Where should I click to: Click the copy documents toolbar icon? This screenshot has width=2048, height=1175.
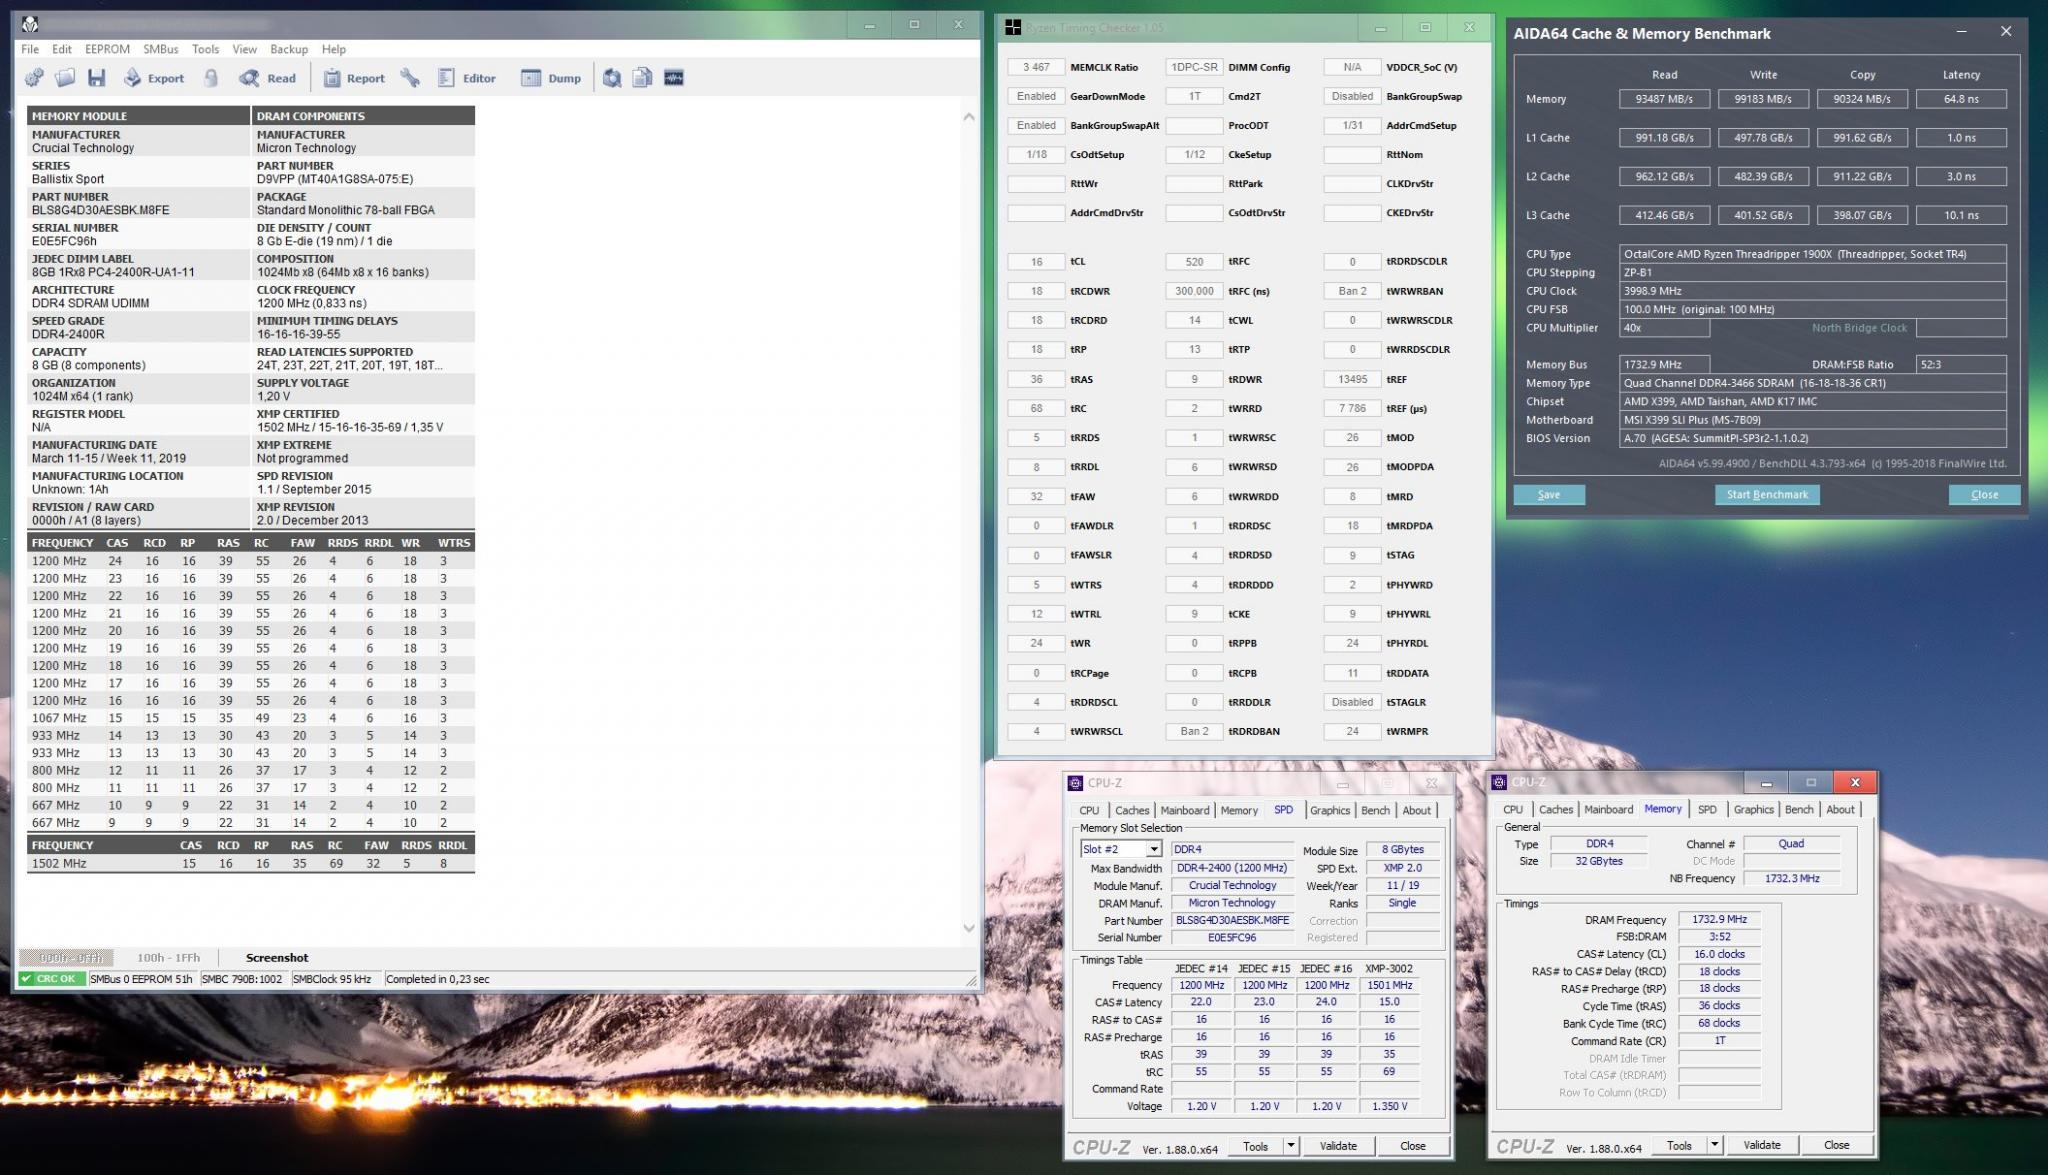pos(643,78)
